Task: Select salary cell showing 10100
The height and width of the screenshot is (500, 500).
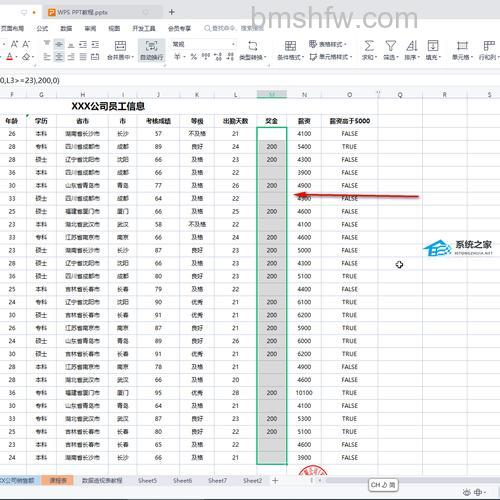Action: (304, 393)
